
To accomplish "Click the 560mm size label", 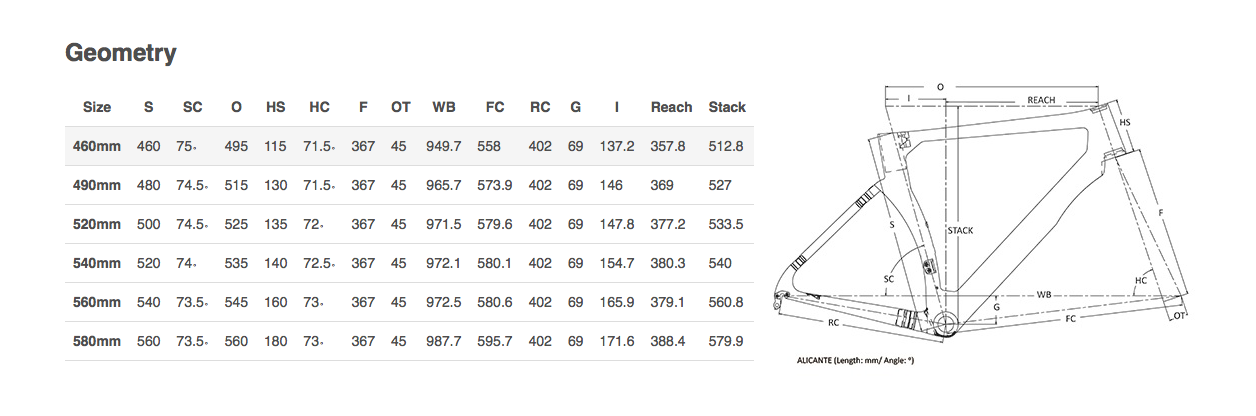I will pyautogui.click(x=97, y=302).
